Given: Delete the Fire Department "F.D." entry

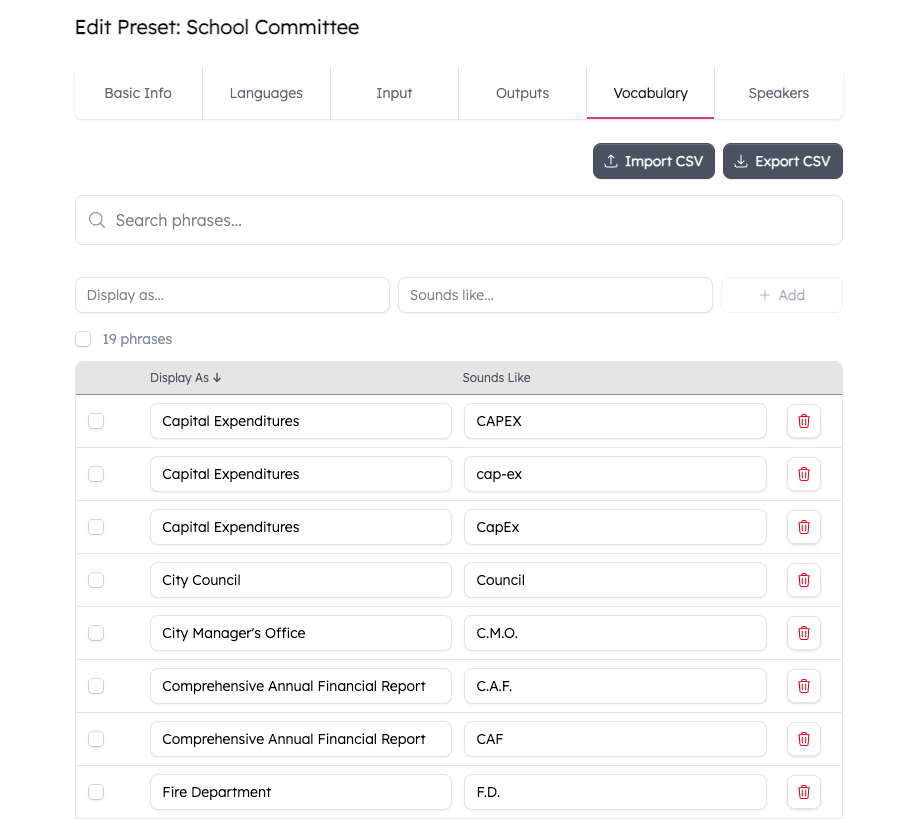Looking at the screenshot, I should coord(803,792).
